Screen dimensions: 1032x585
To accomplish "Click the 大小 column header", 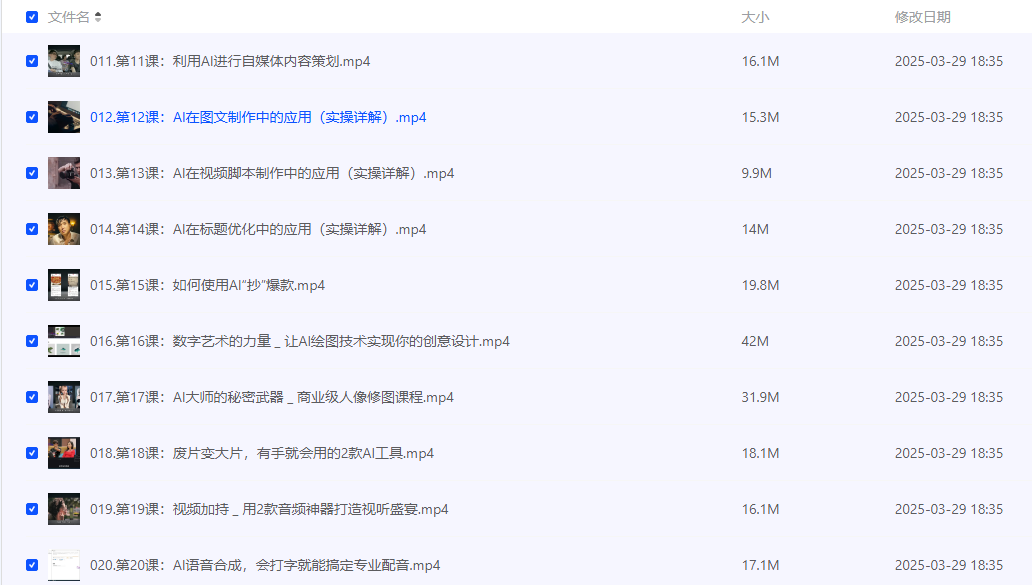I will tap(755, 17).
